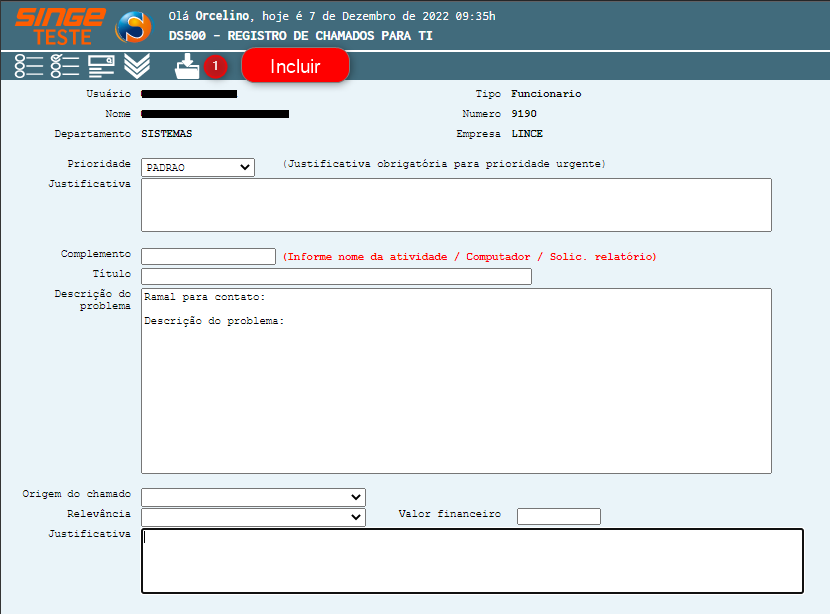Image resolution: width=830 pixels, height=614 pixels.
Task: Click the DS500 Registro de Chamados title
Action: pos(301,35)
